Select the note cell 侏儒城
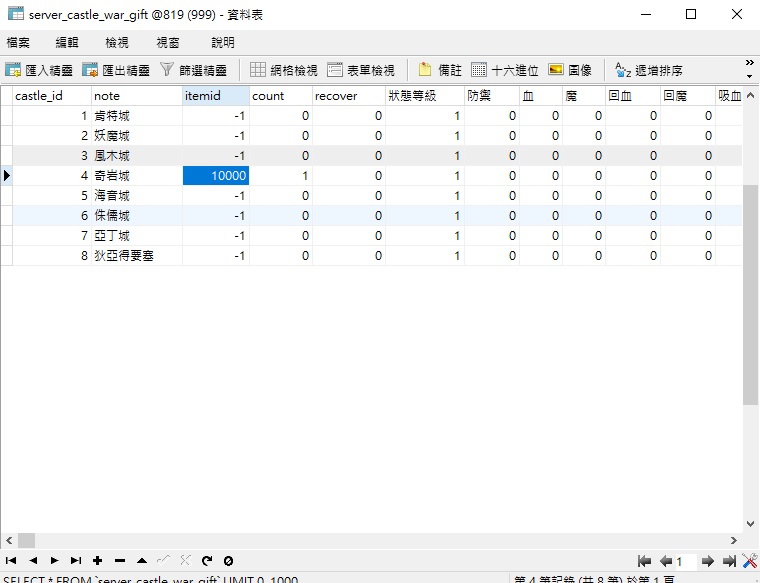The image size is (760, 583). tap(137, 216)
